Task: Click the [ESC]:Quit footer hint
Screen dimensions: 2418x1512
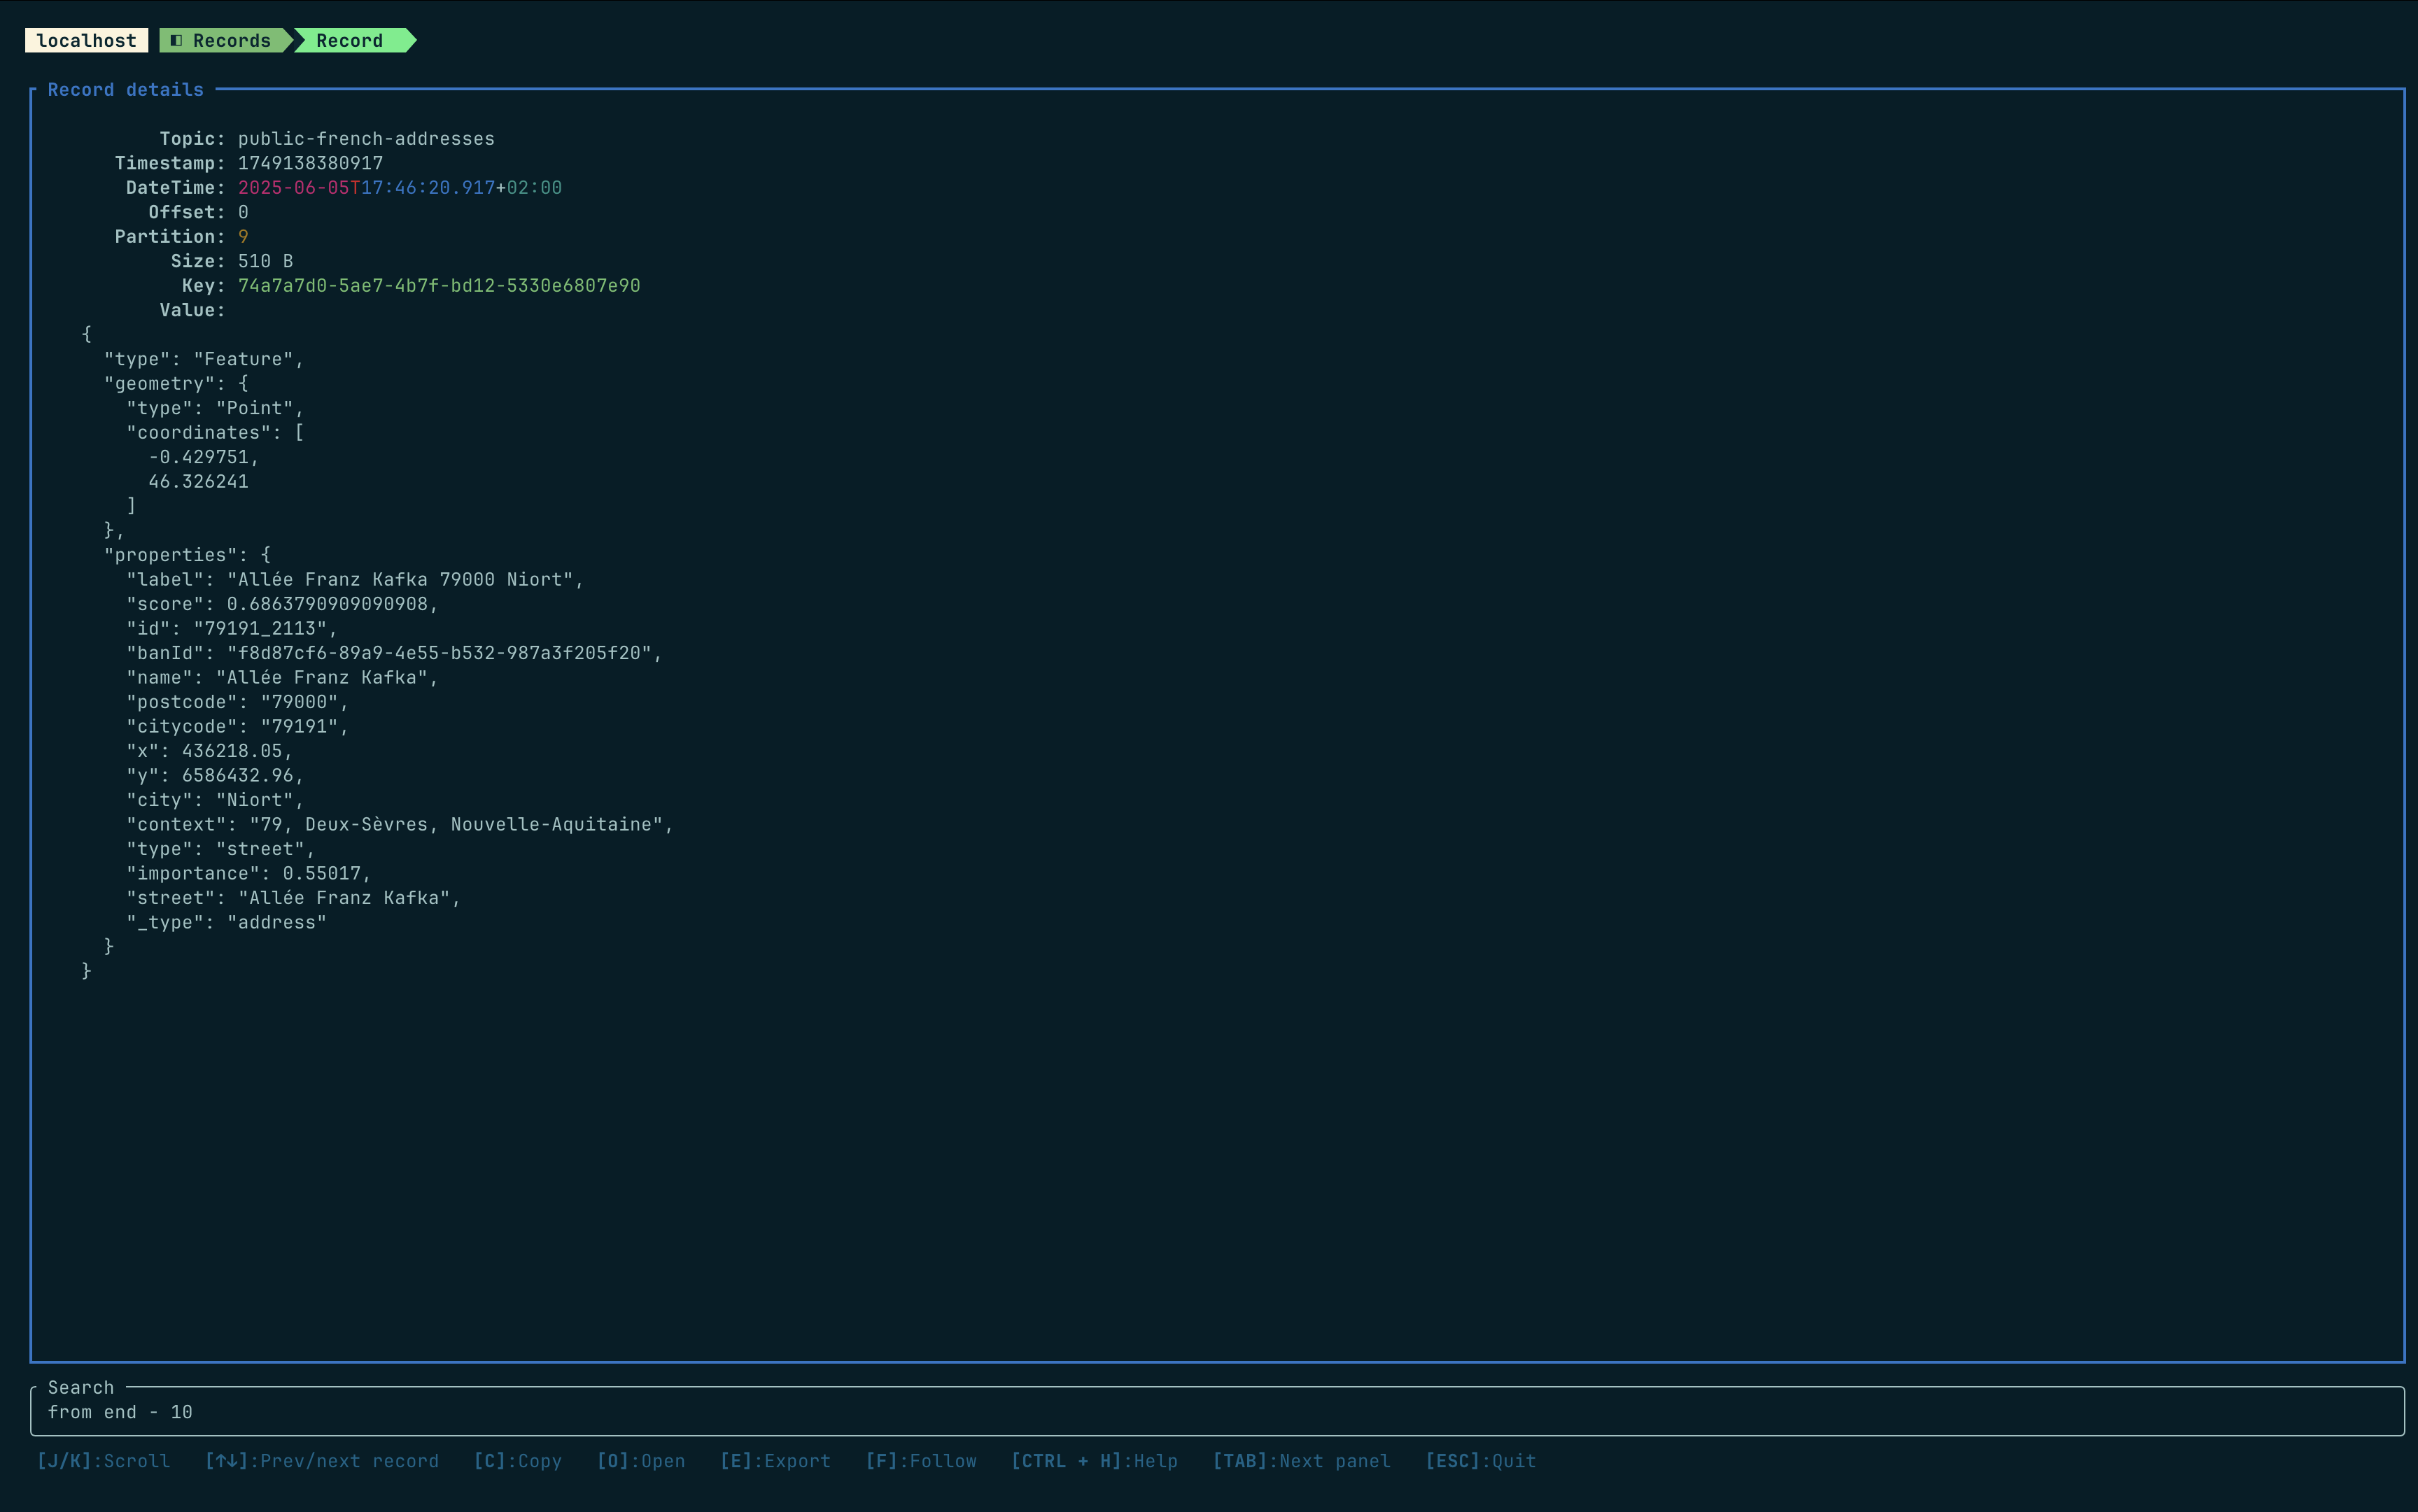Action: tap(1480, 1461)
